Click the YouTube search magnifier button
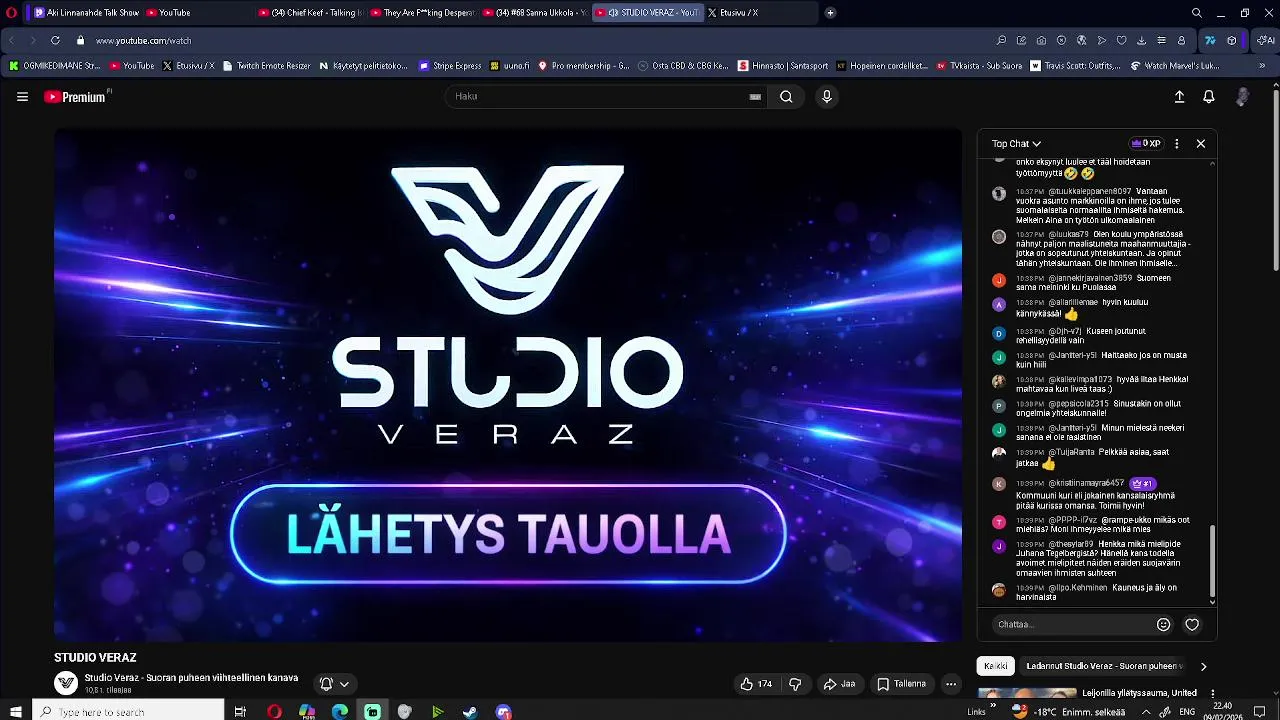Screen dimensions: 1280x720 pos(786,97)
